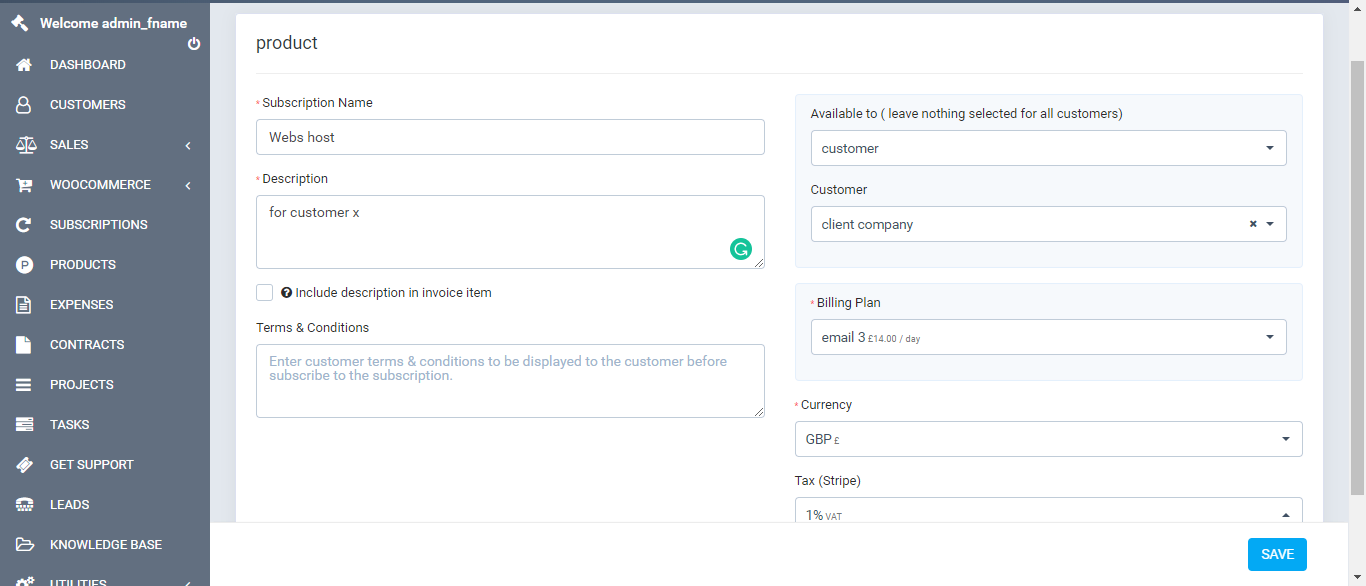Open Contracts in sidebar
Image resolution: width=1366 pixels, height=586 pixels.
[87, 345]
